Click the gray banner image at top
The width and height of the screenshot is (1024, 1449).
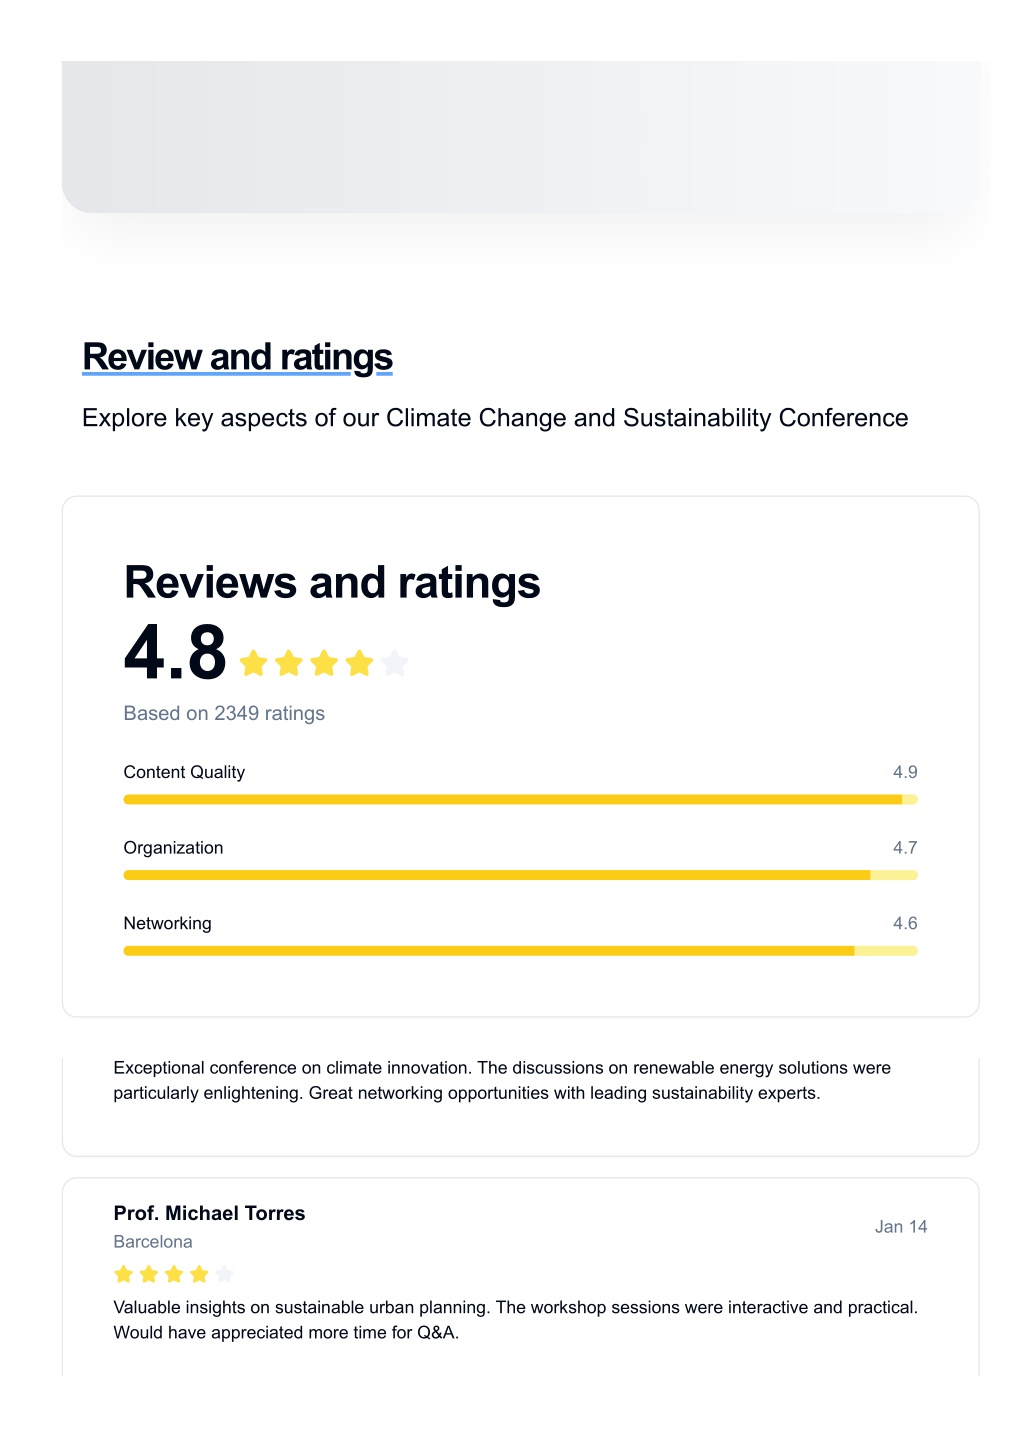[x=521, y=137]
